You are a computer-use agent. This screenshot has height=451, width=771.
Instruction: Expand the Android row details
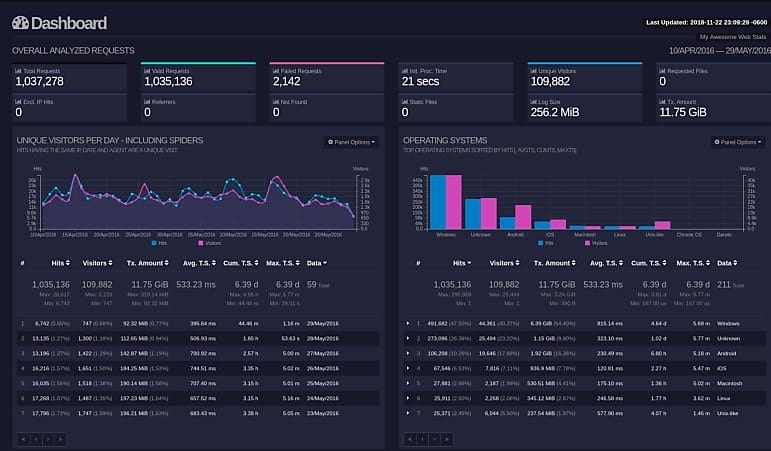pyautogui.click(x=408, y=353)
